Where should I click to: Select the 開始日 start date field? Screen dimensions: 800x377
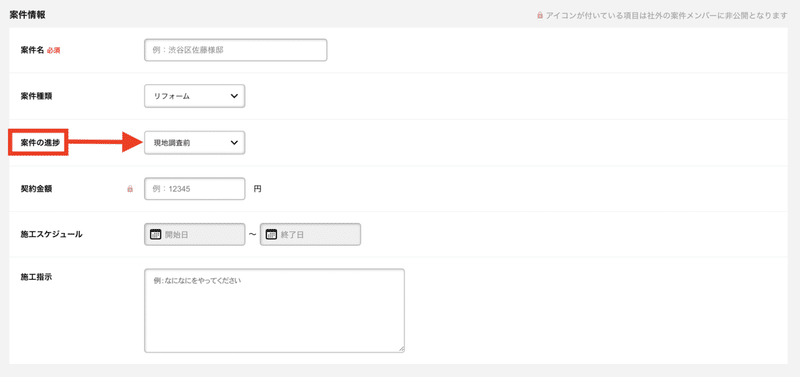[x=195, y=235]
